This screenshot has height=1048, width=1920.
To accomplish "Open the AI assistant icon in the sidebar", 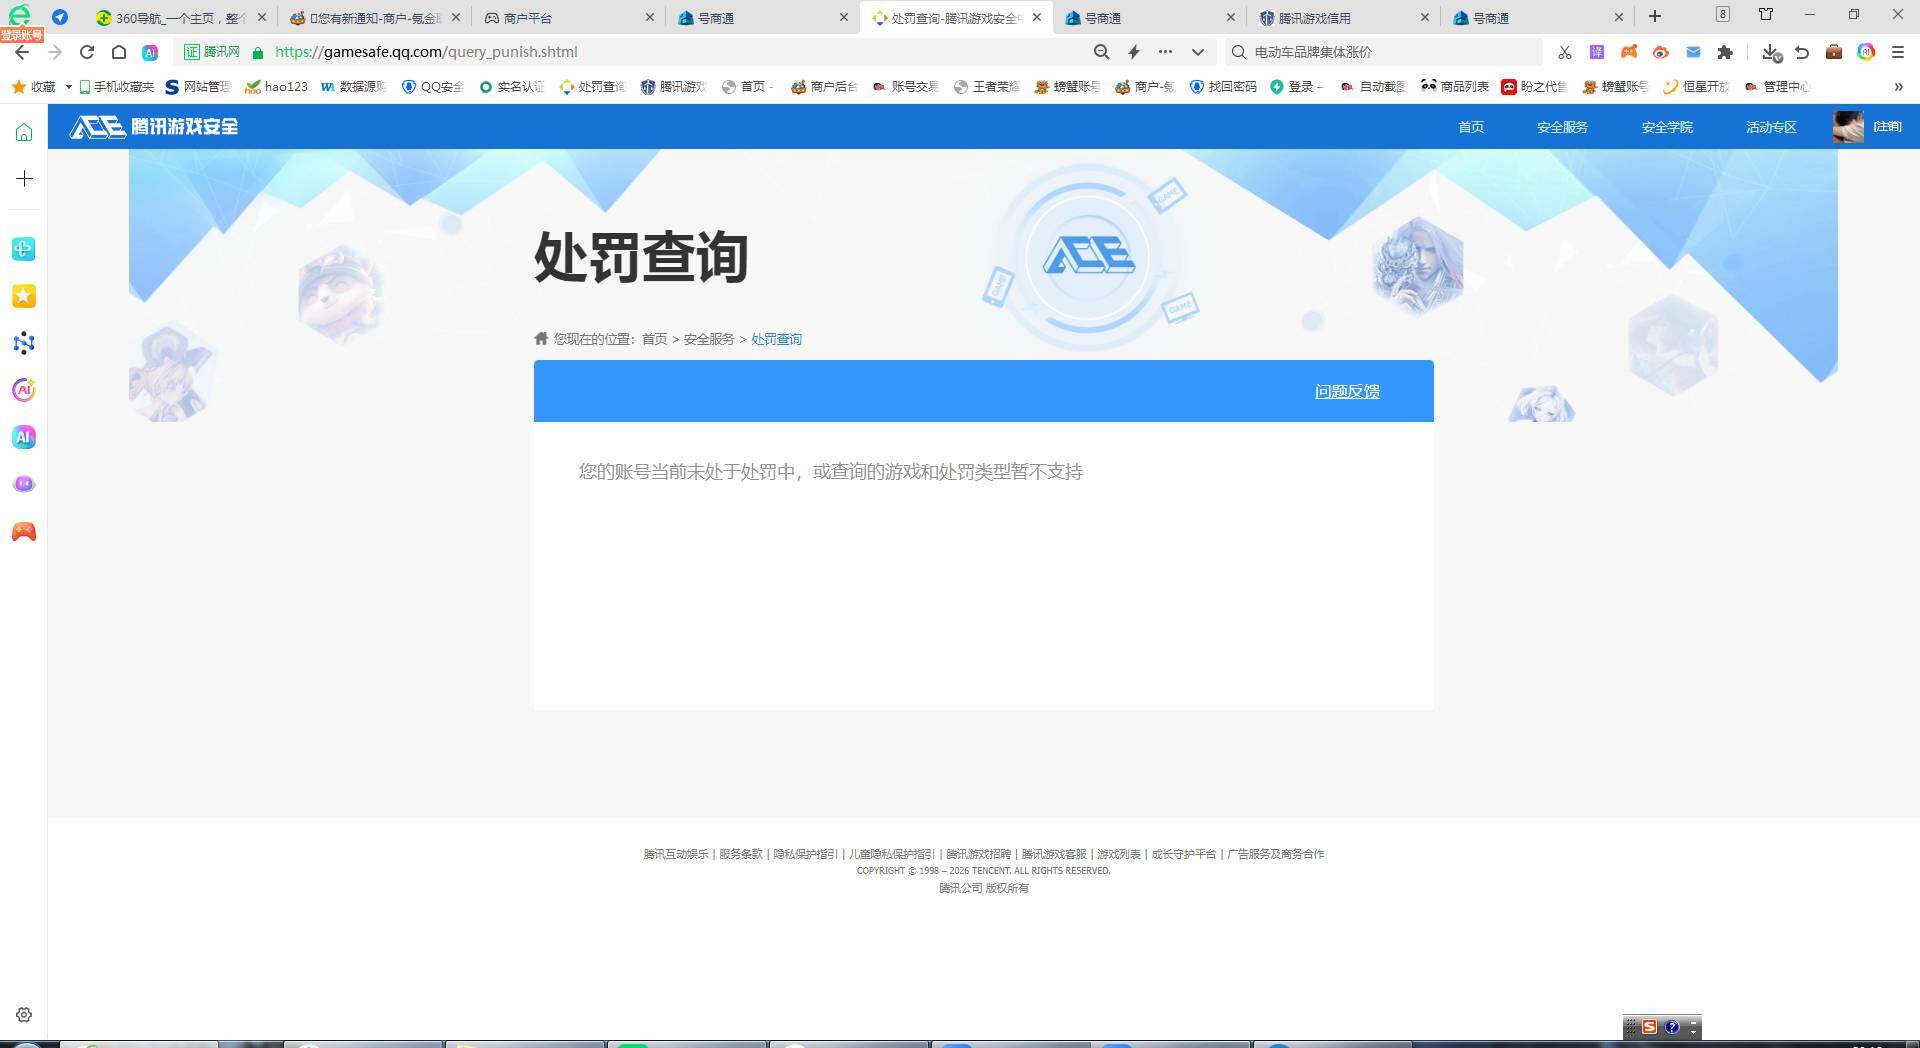I will point(23,437).
